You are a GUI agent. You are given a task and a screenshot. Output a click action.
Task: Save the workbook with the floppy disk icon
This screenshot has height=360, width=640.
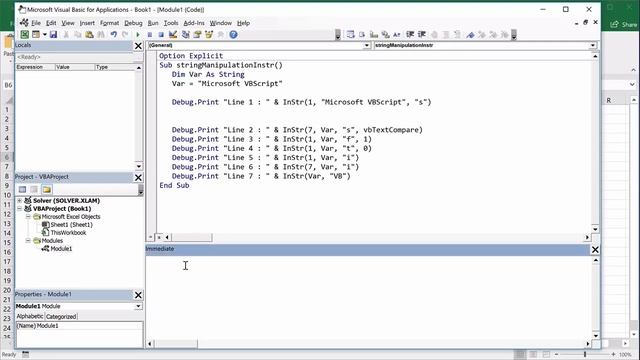(x=53, y=35)
